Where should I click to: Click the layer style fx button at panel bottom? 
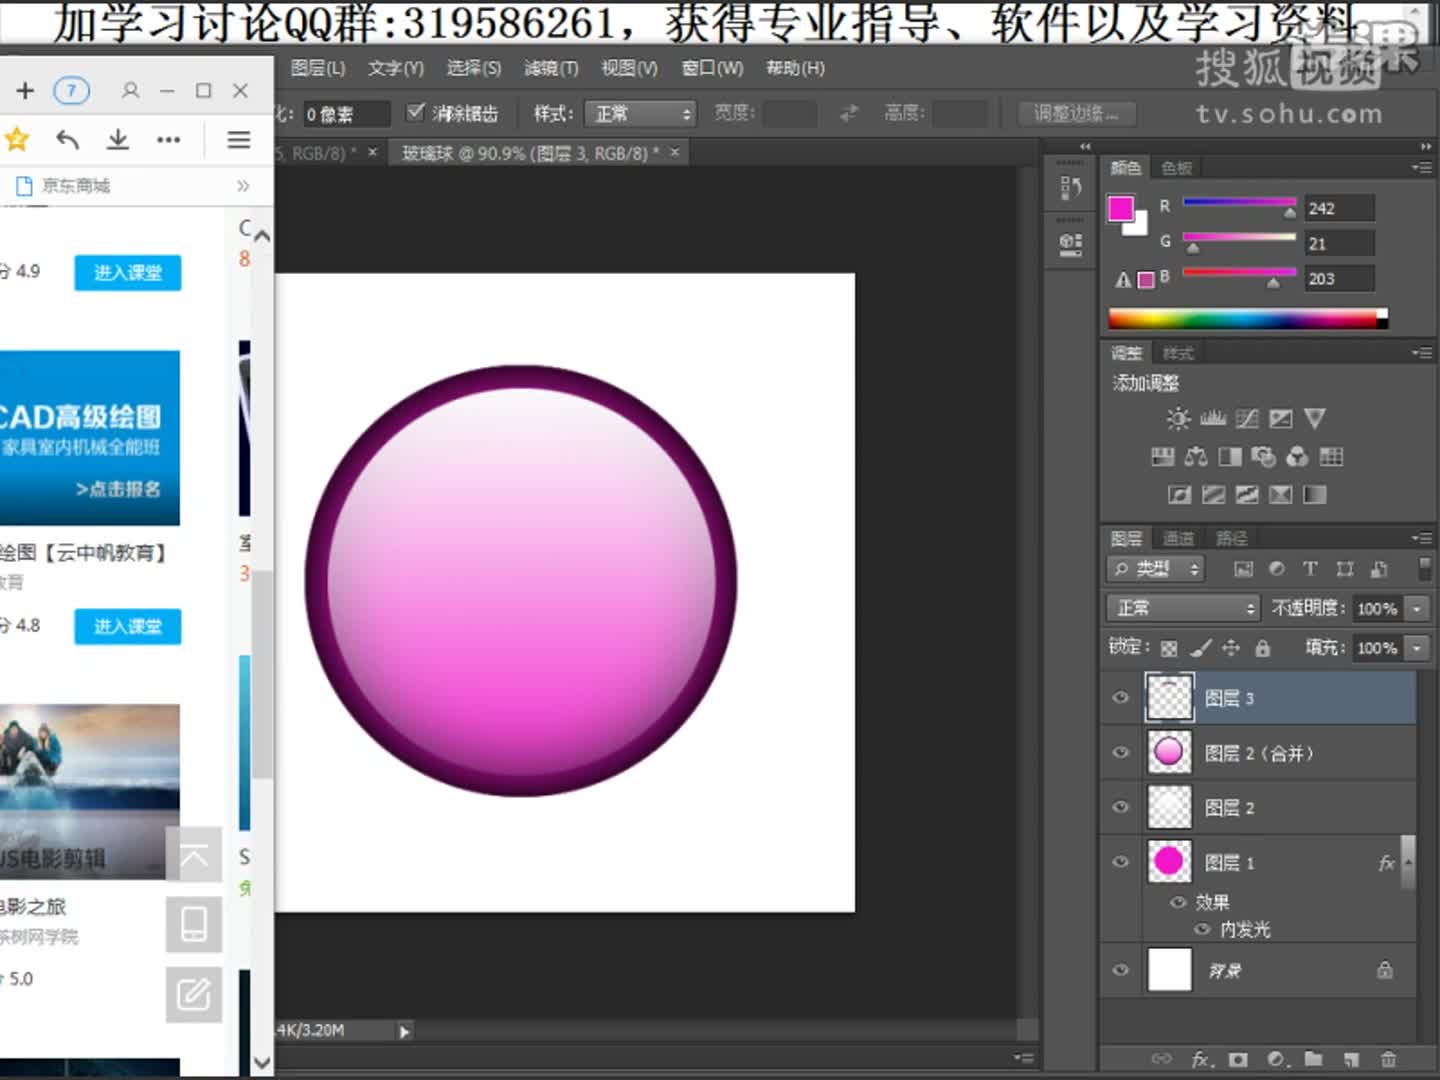(x=1202, y=1059)
